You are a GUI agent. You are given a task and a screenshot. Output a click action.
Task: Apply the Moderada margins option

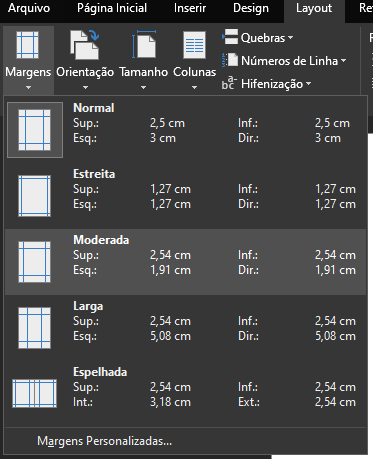185,262
